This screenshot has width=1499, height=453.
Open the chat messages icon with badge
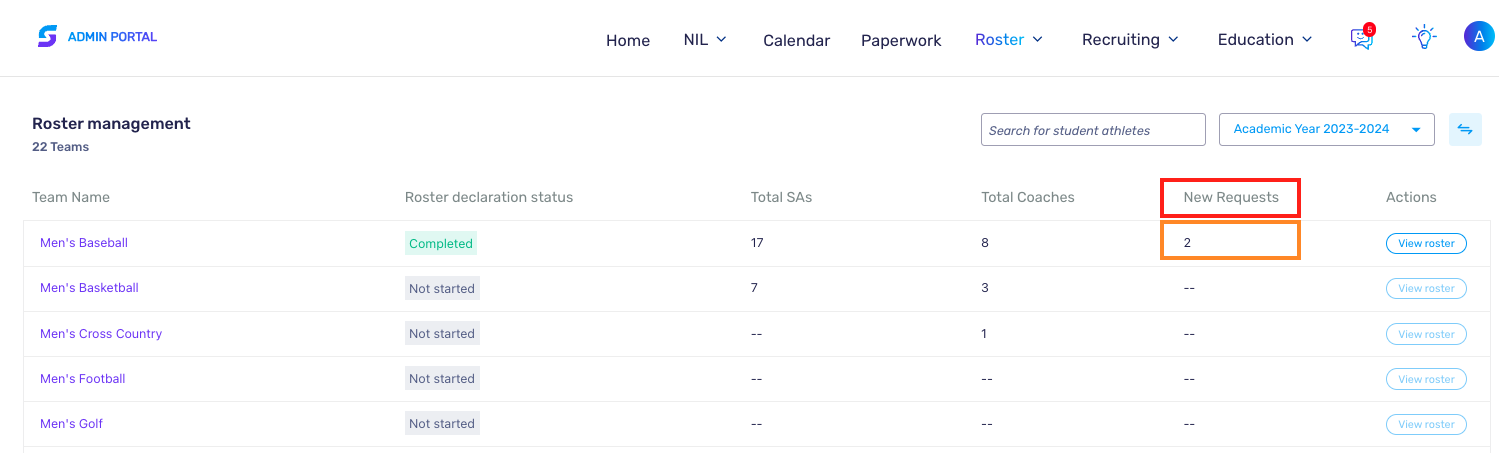(x=1362, y=38)
